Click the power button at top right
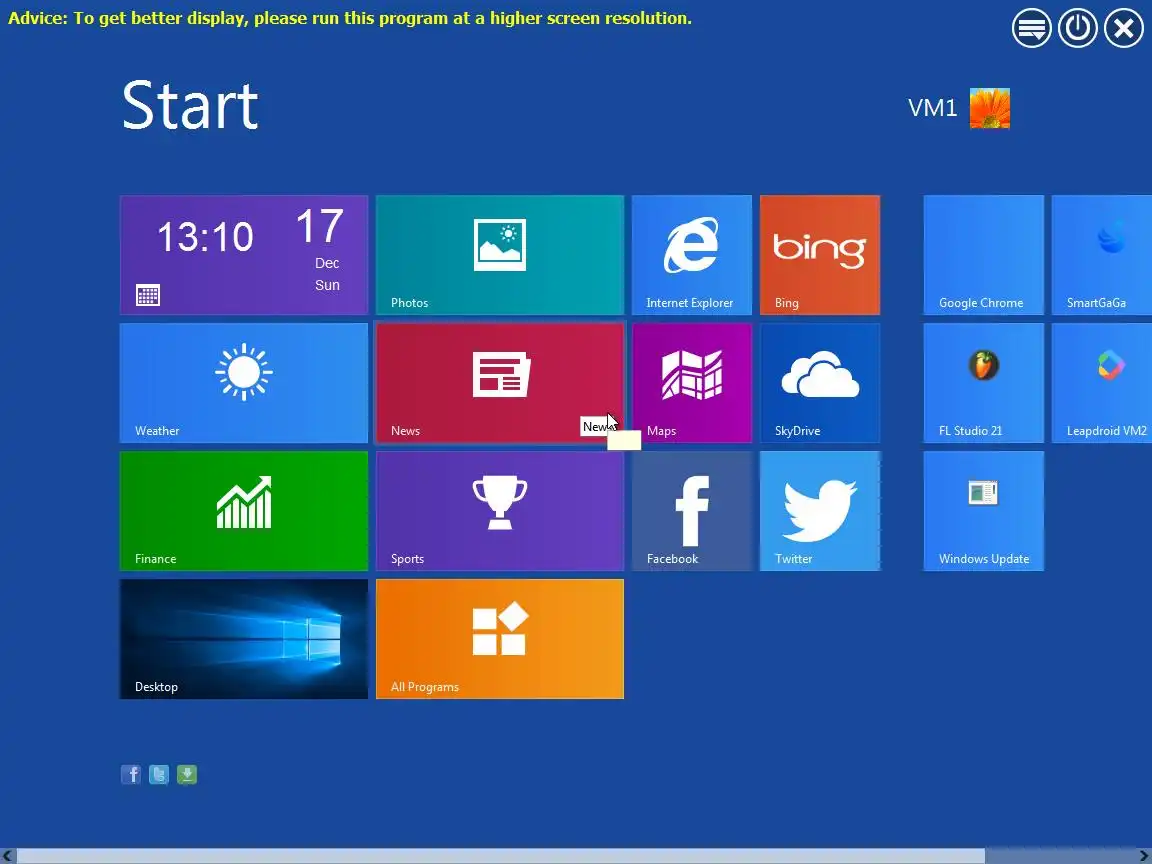The width and height of the screenshot is (1152, 864). (x=1078, y=28)
